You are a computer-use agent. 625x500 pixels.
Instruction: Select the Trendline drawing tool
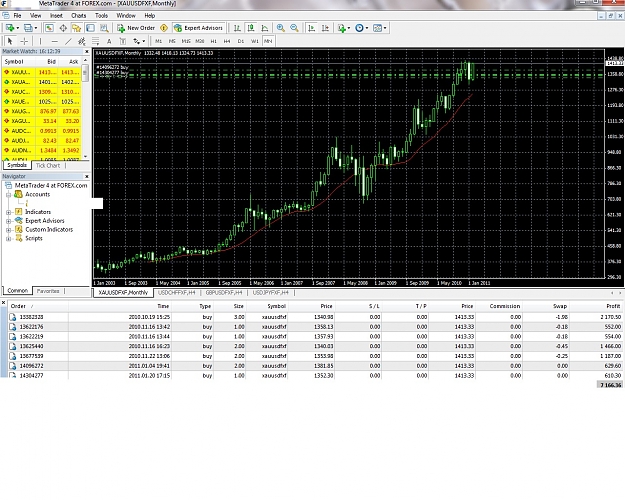point(68,41)
